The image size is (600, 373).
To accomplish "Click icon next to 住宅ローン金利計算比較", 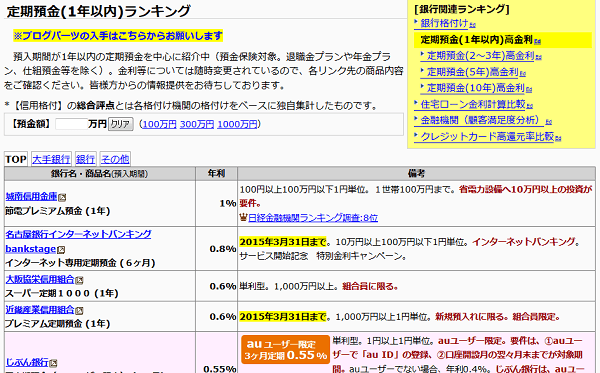I will [x=530, y=106].
